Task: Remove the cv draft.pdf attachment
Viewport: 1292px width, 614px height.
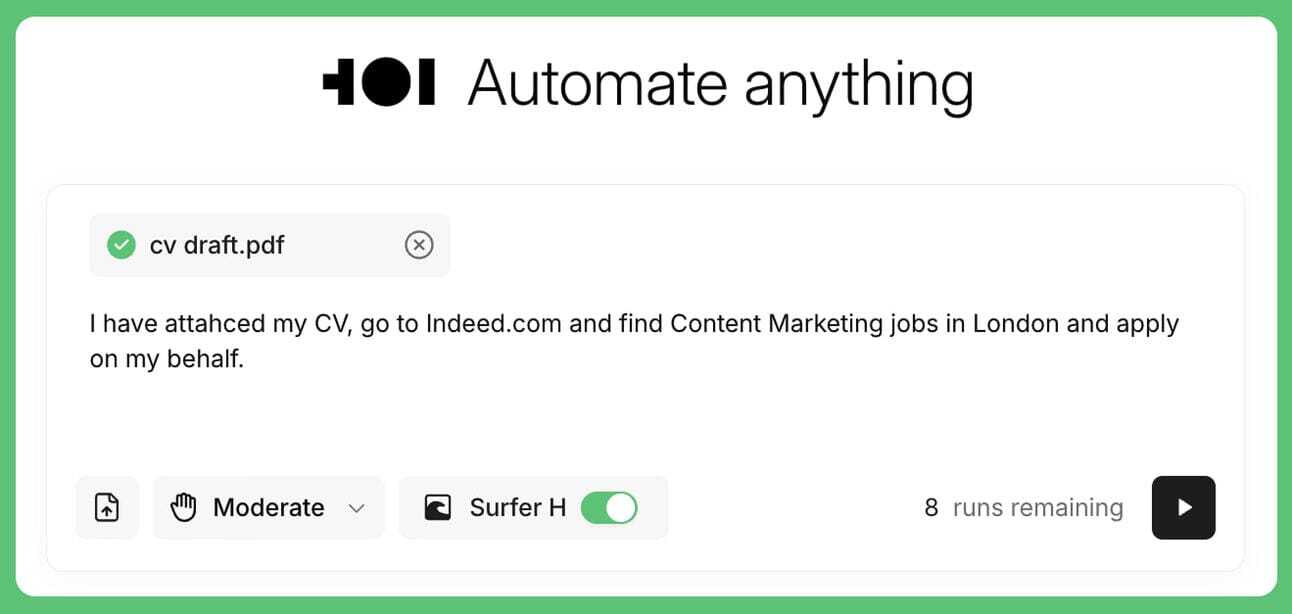Action: (419, 244)
